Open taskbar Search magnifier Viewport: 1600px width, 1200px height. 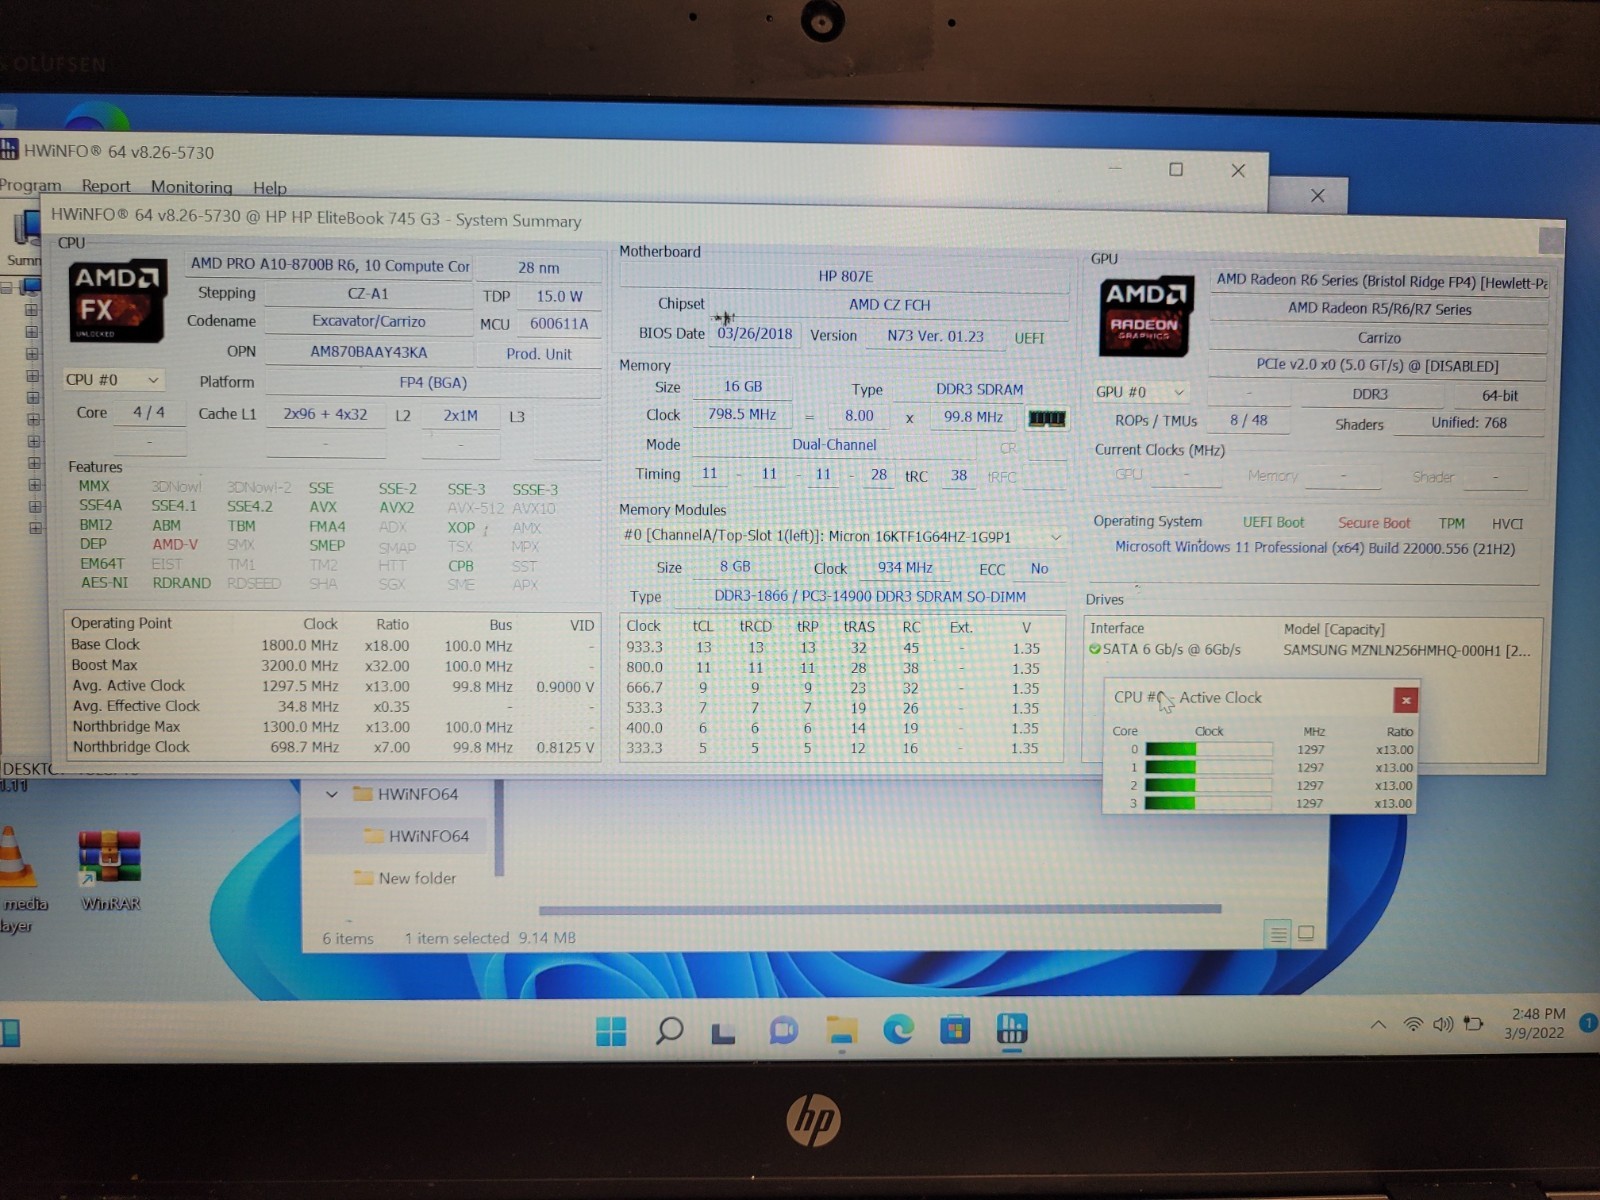[x=669, y=1030]
